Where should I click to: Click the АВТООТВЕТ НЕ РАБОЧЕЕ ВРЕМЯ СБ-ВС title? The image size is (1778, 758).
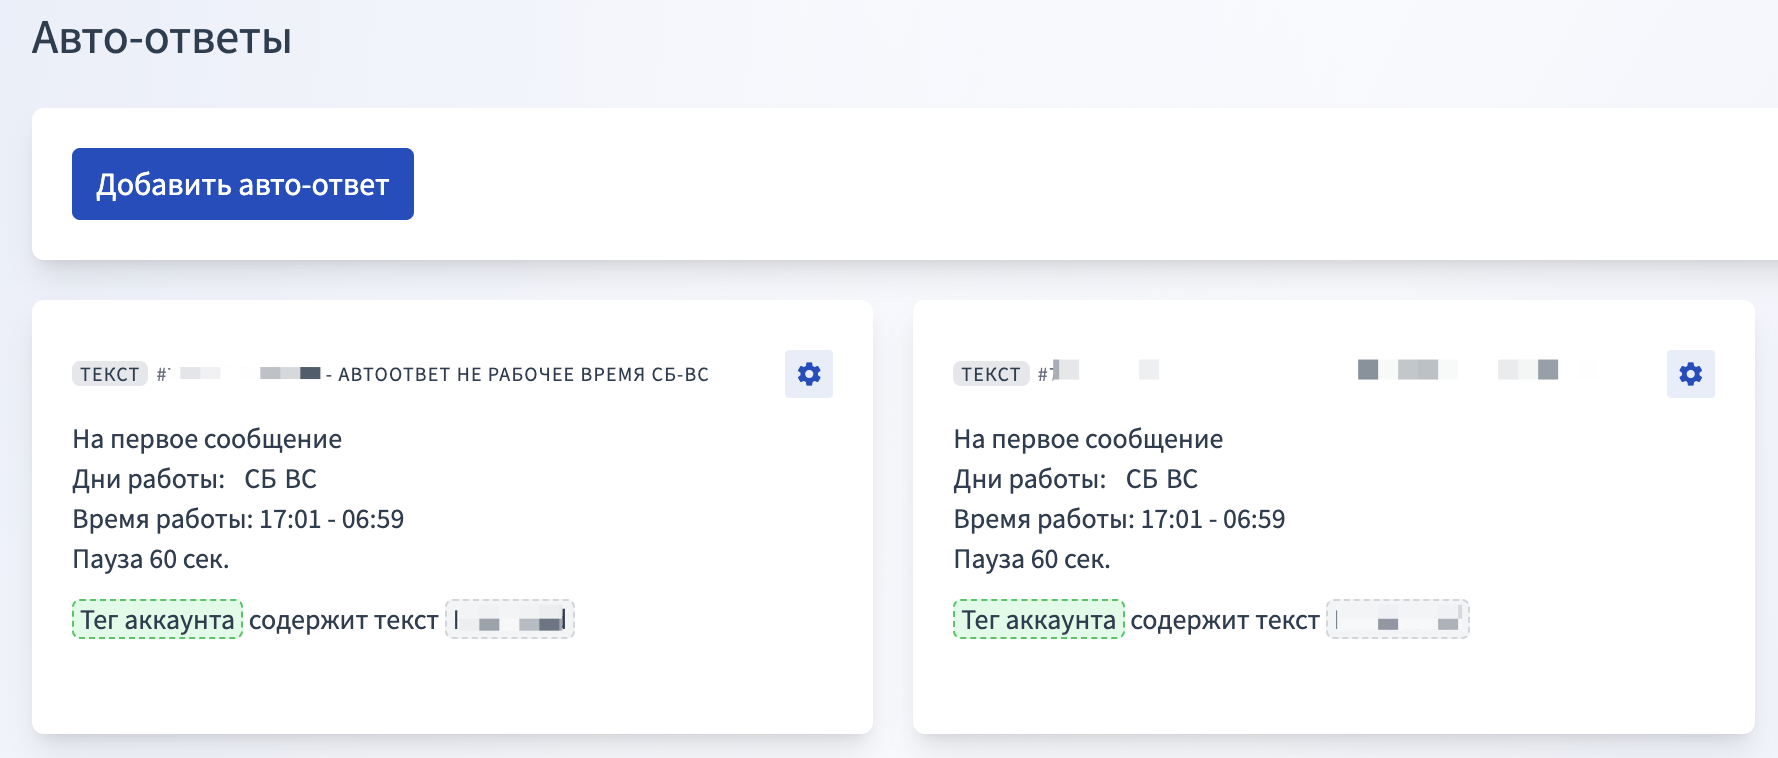pos(522,375)
